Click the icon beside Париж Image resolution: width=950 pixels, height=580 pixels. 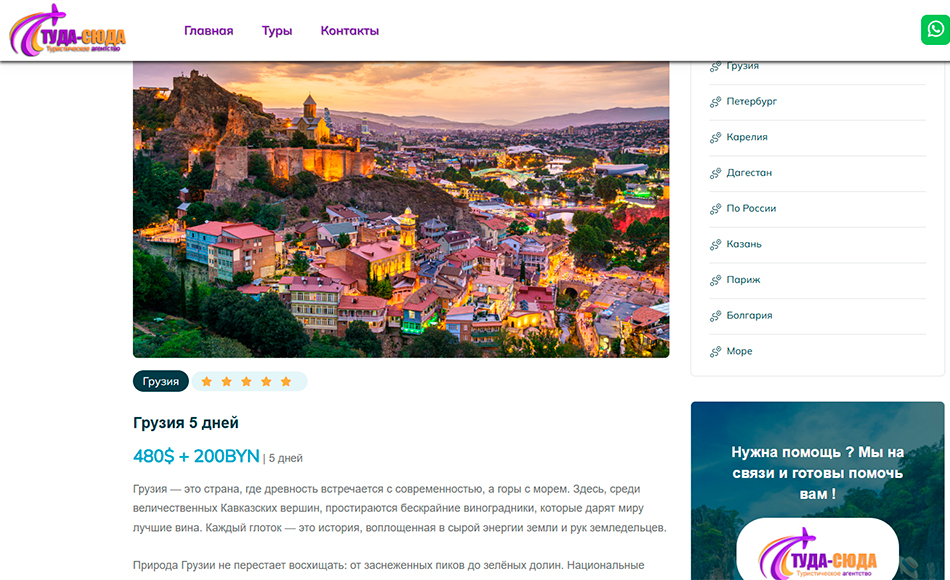point(715,280)
